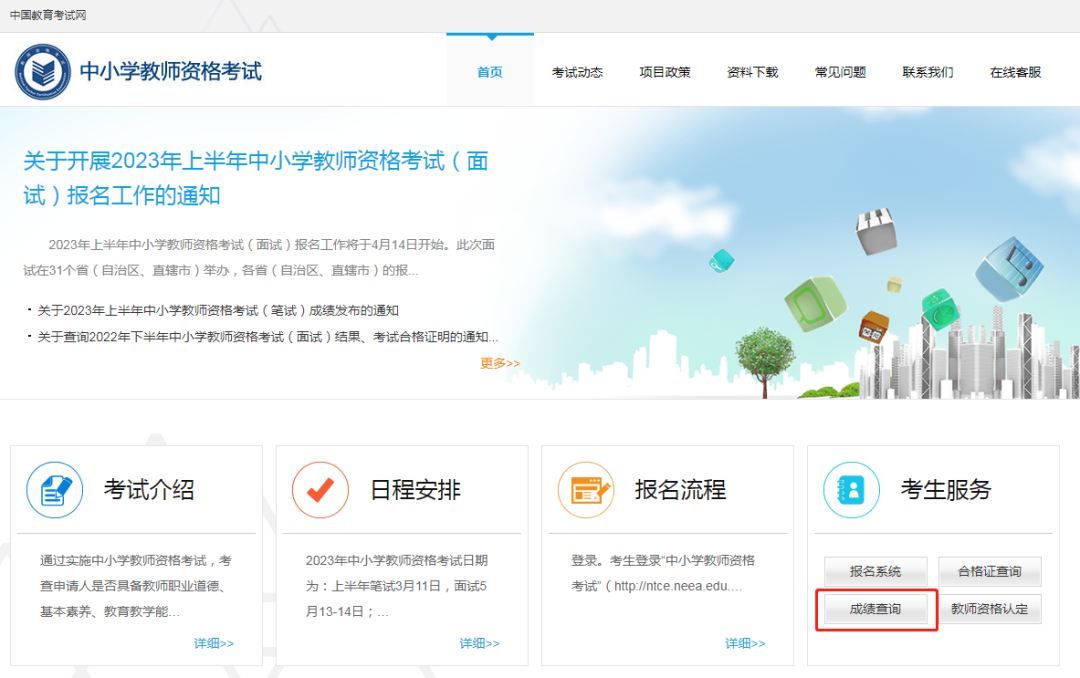Open the 联系我们 menu item
The height and width of the screenshot is (678, 1080).
[928, 72]
